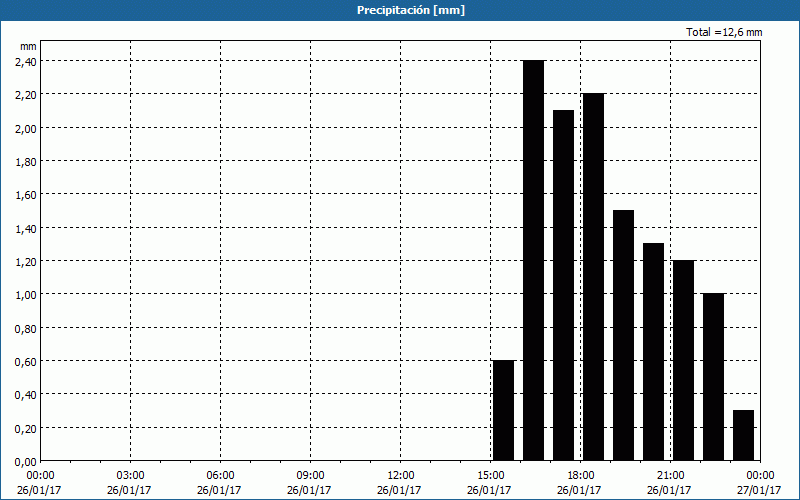The width and height of the screenshot is (800, 500).
Task: Select the 2,10 mm bar before 18:00
Action: coord(564,285)
